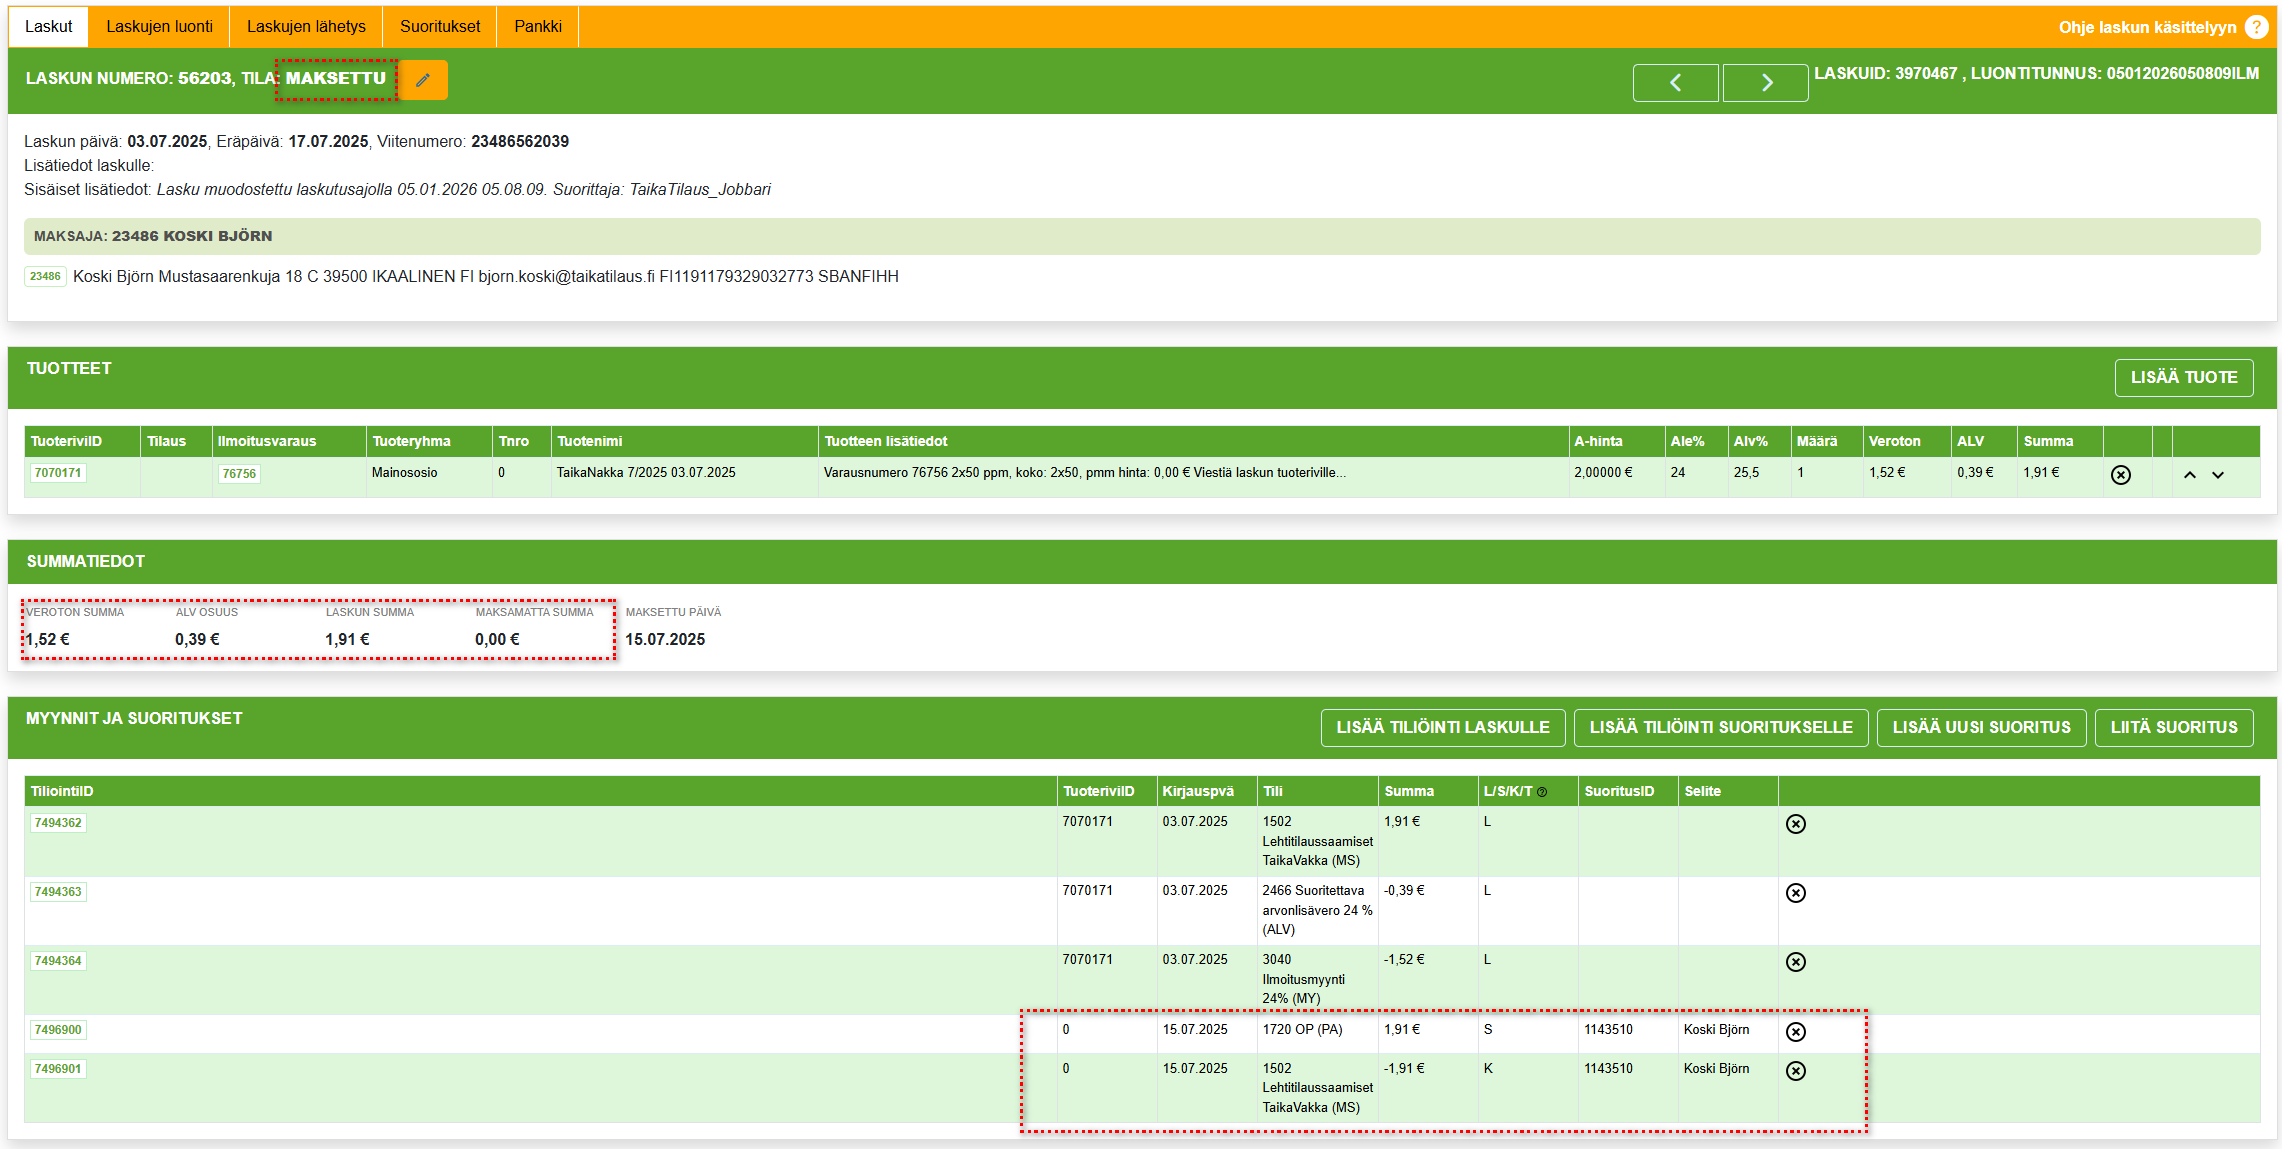Viewport: 2282px width, 1149px height.
Task: Open ilmoitusvaraus 76756 link
Action: (239, 474)
